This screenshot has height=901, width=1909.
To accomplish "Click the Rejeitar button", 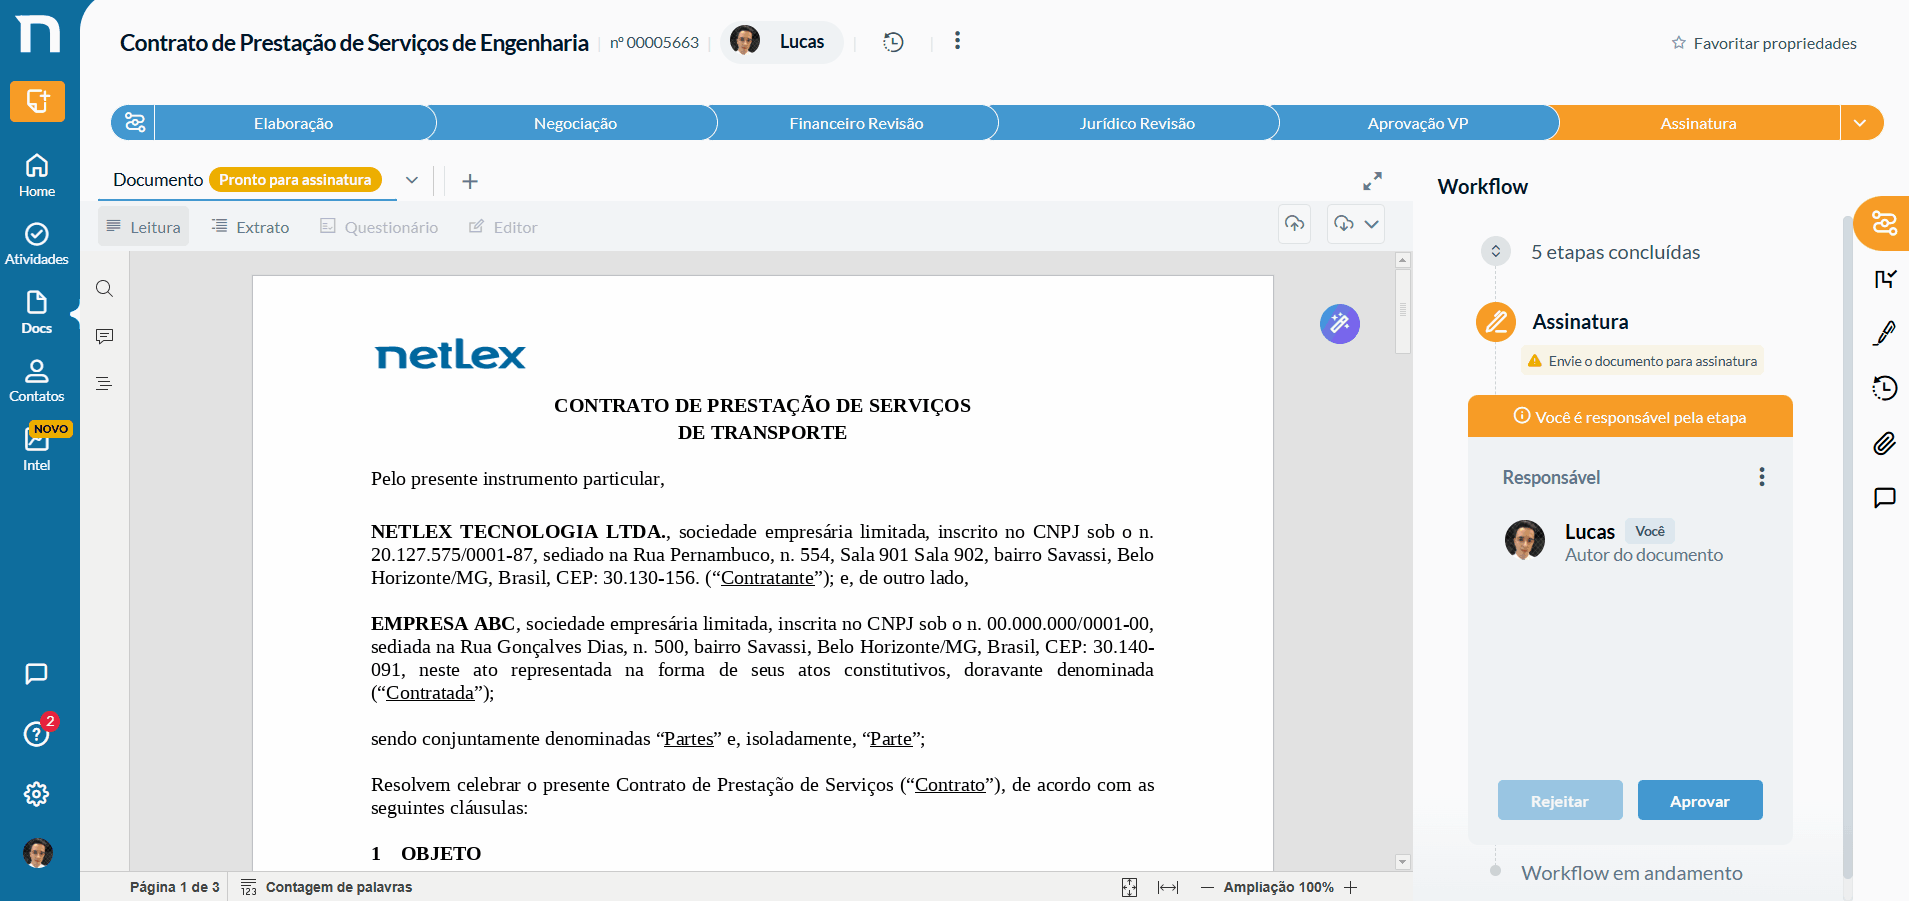I will point(1560,800).
